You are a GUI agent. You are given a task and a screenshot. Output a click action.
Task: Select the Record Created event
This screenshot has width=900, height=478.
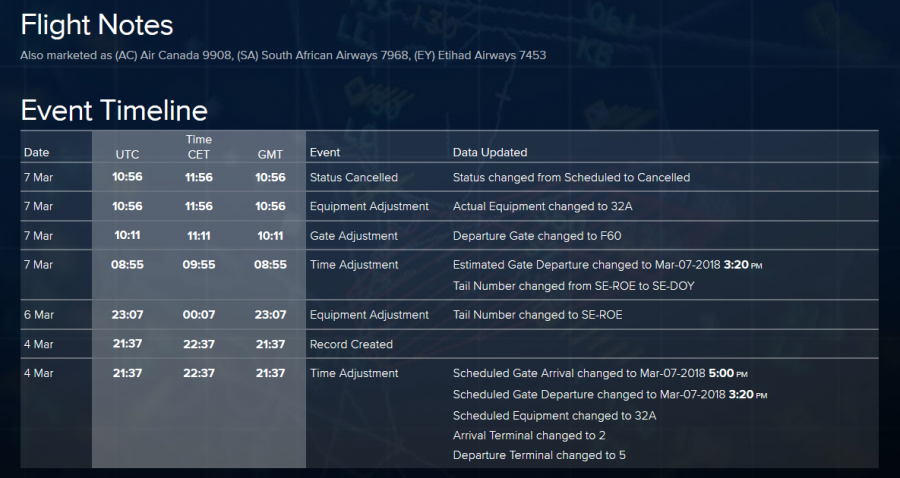(351, 344)
